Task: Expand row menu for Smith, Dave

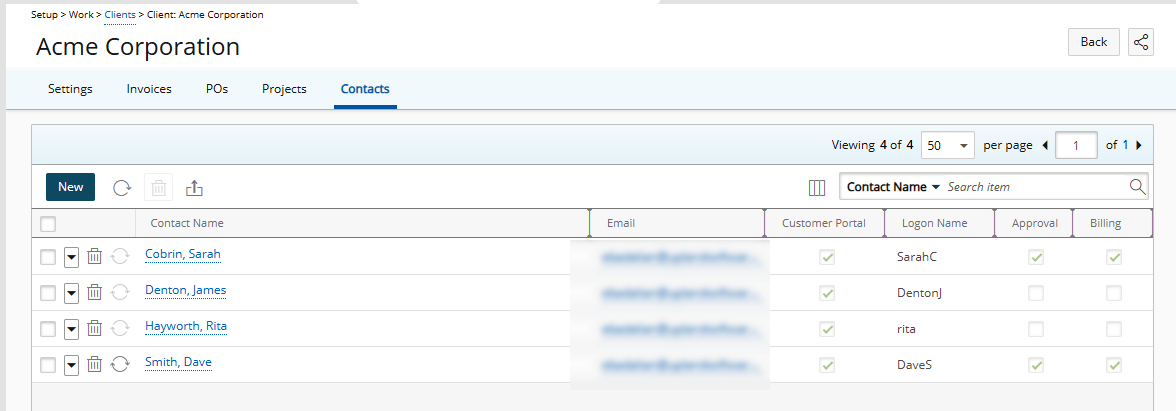Action: point(71,365)
